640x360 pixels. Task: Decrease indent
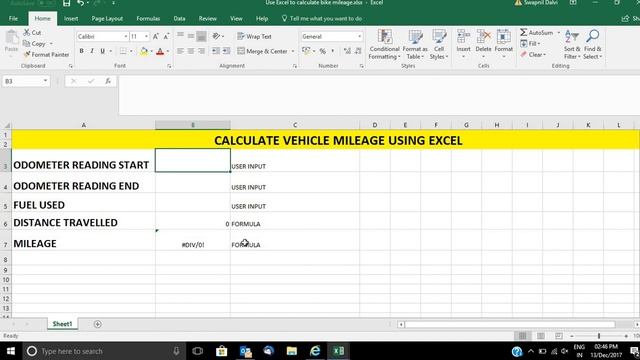[216, 51]
